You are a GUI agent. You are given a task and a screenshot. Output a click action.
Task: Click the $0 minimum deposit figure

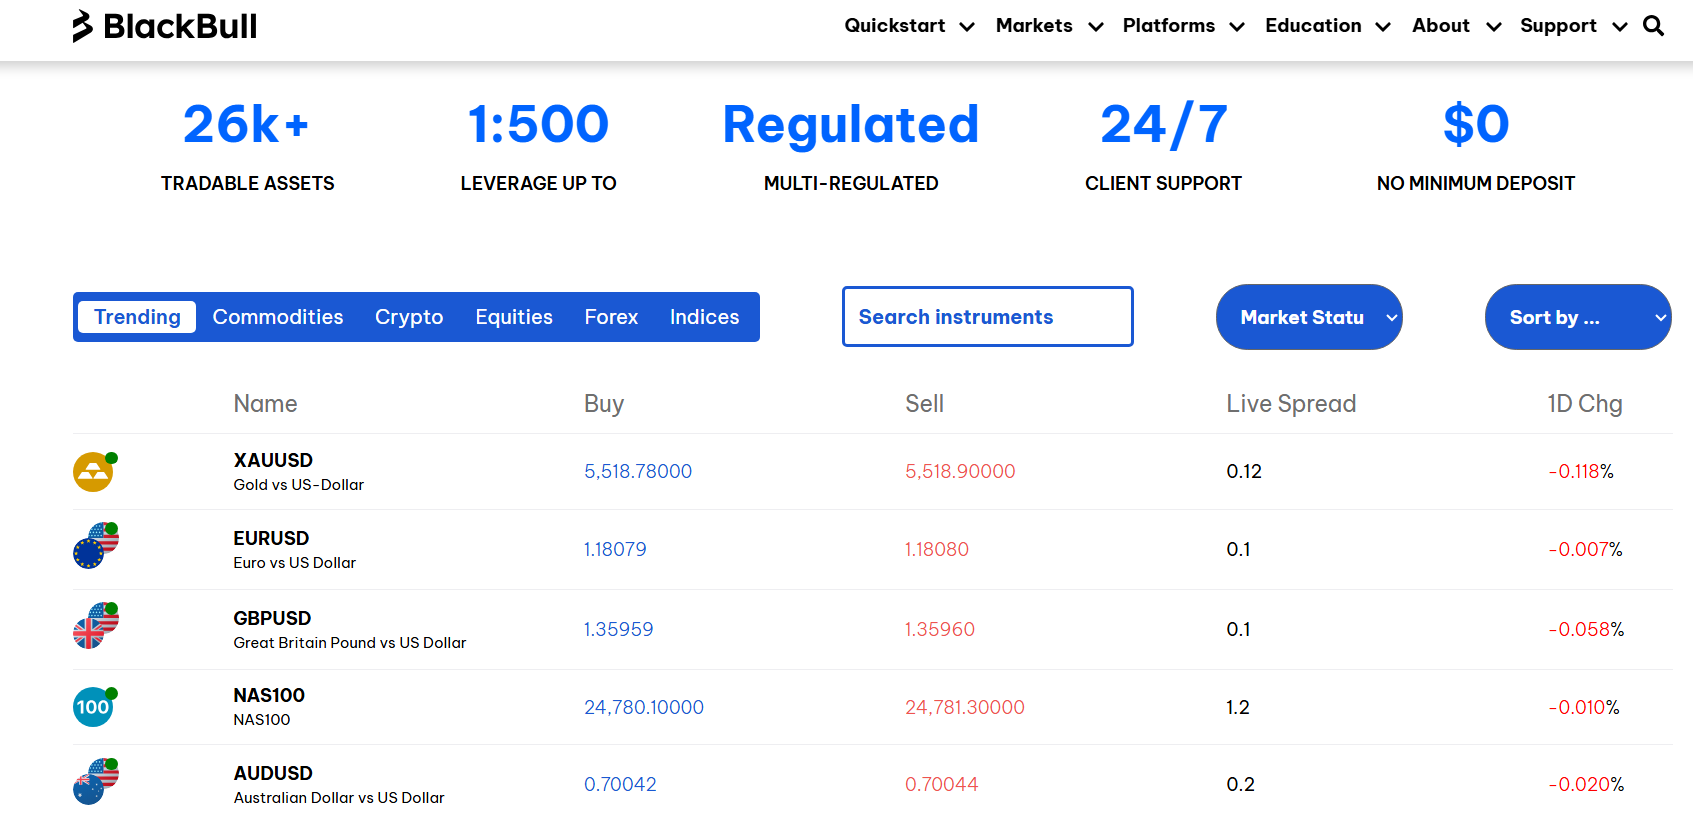click(x=1476, y=124)
